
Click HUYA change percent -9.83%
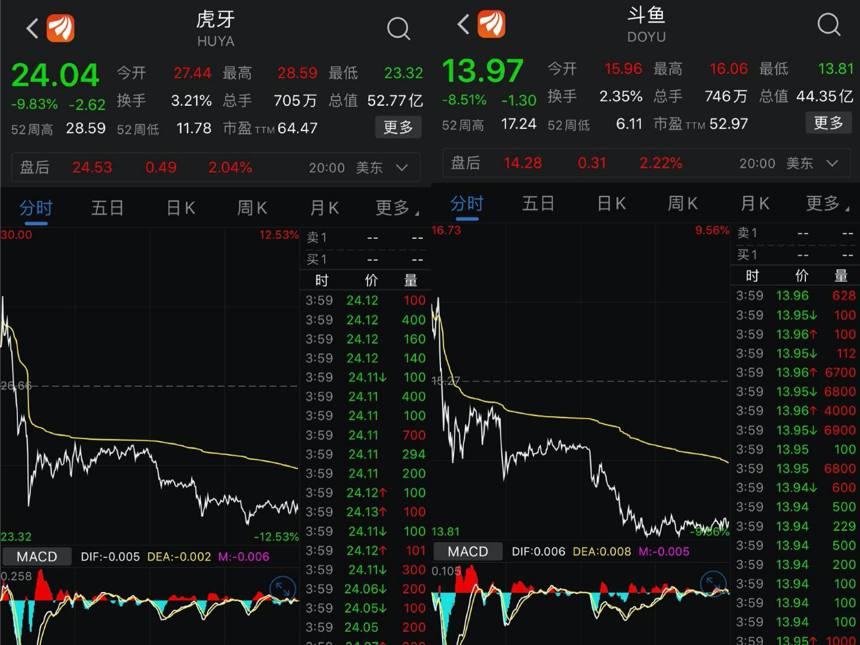point(34,104)
